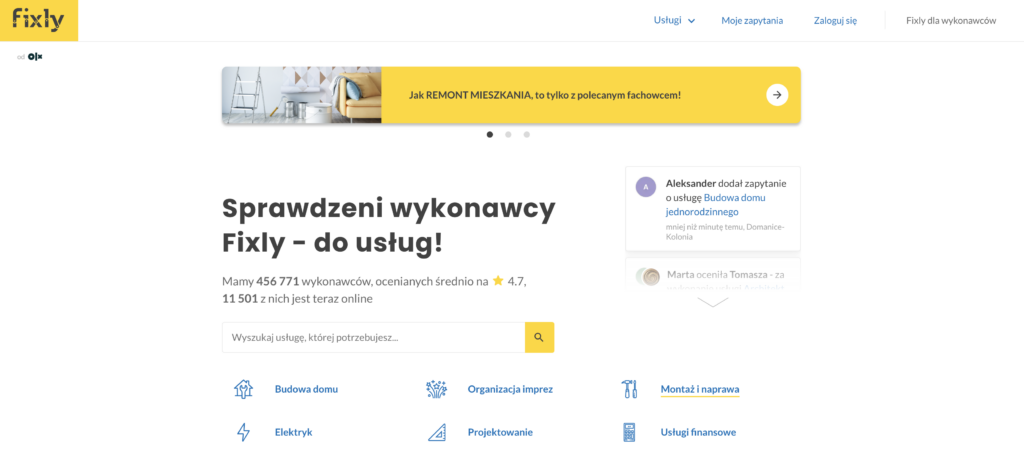Expand the Usługi dropdown menu
Image resolution: width=1024 pixels, height=460 pixels.
tap(674, 20)
